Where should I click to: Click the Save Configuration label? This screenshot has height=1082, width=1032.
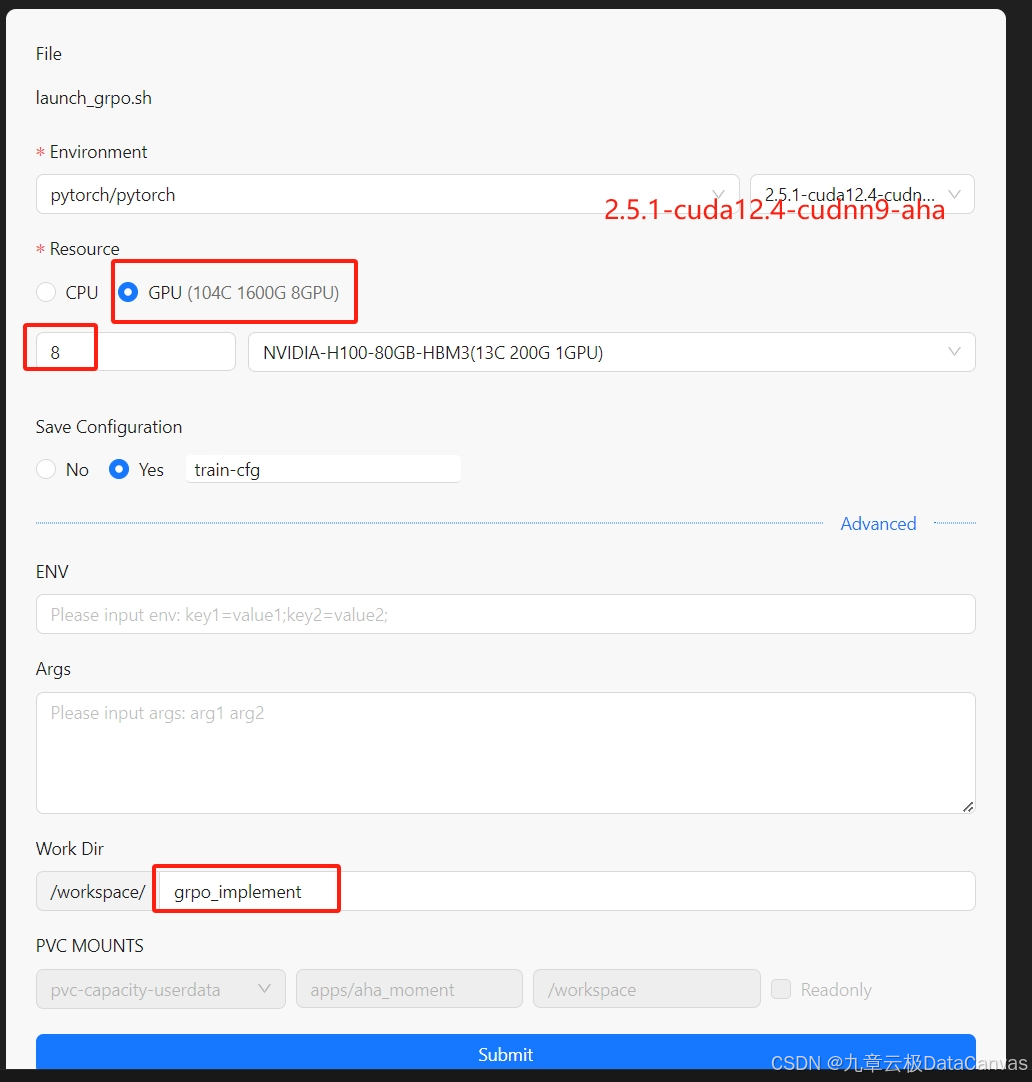tap(109, 427)
